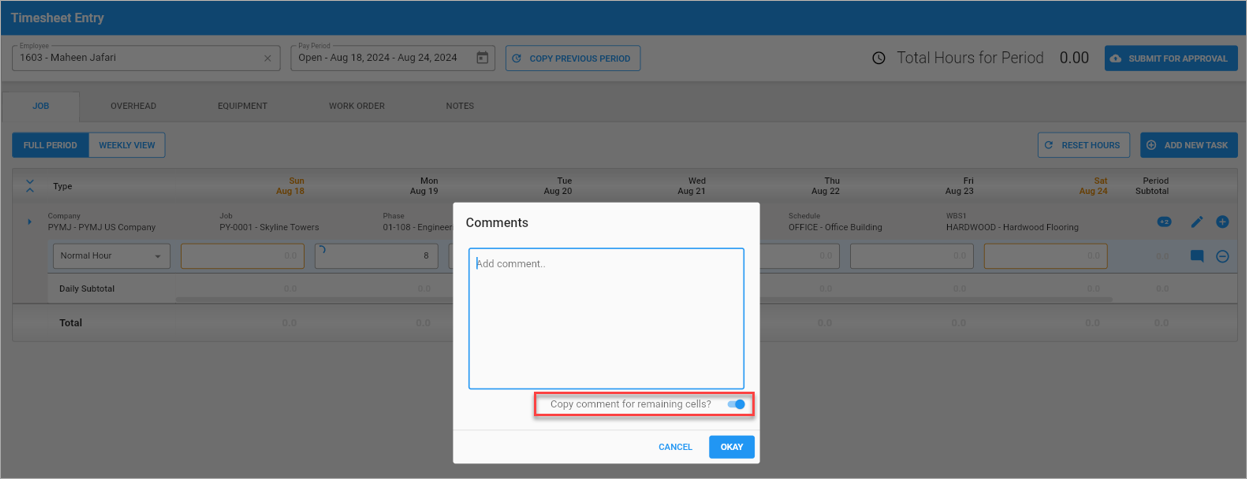The height and width of the screenshot is (479, 1247).
Task: Click the Total Hours for Period value 0.00
Action: pos(1074,58)
